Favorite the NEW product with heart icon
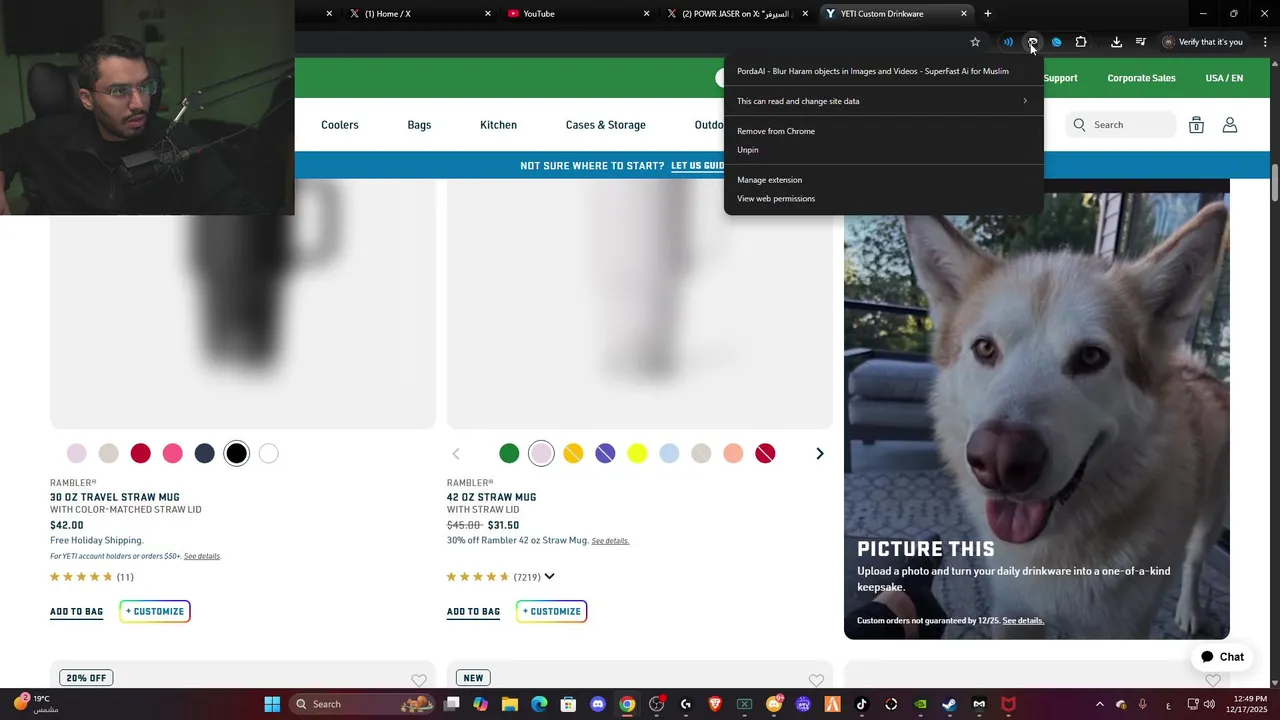1280x720 pixels. click(x=816, y=681)
